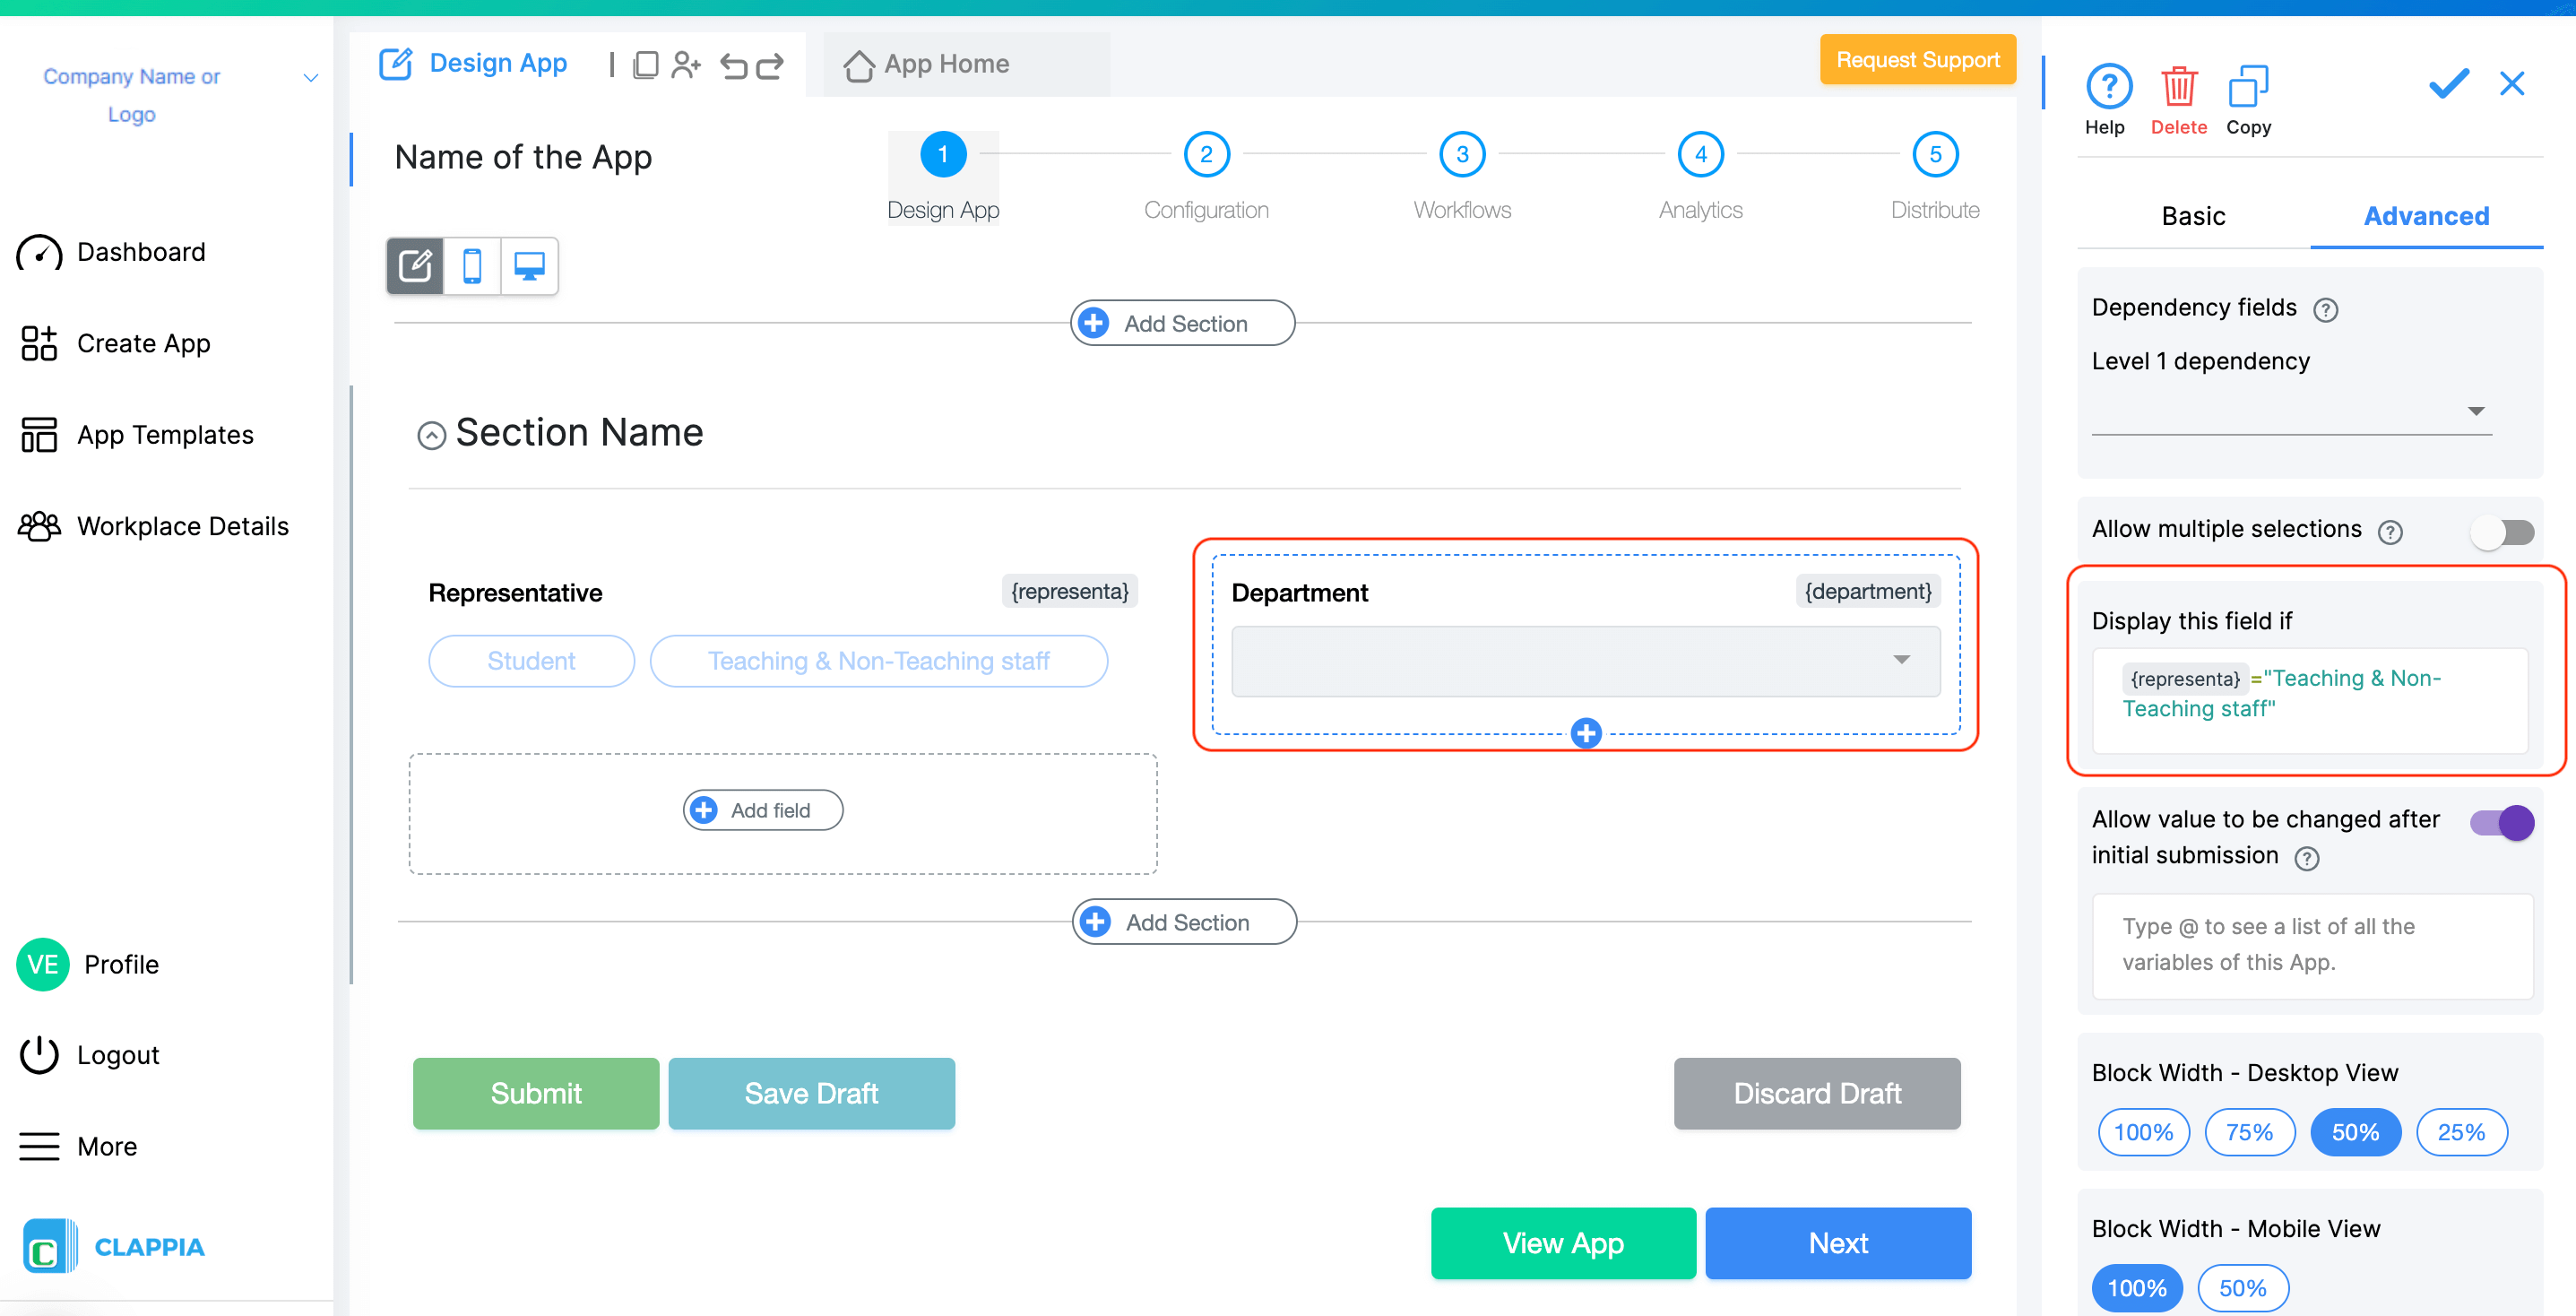Click the Request Support button
This screenshot has height=1316, width=2576.
[1917, 60]
